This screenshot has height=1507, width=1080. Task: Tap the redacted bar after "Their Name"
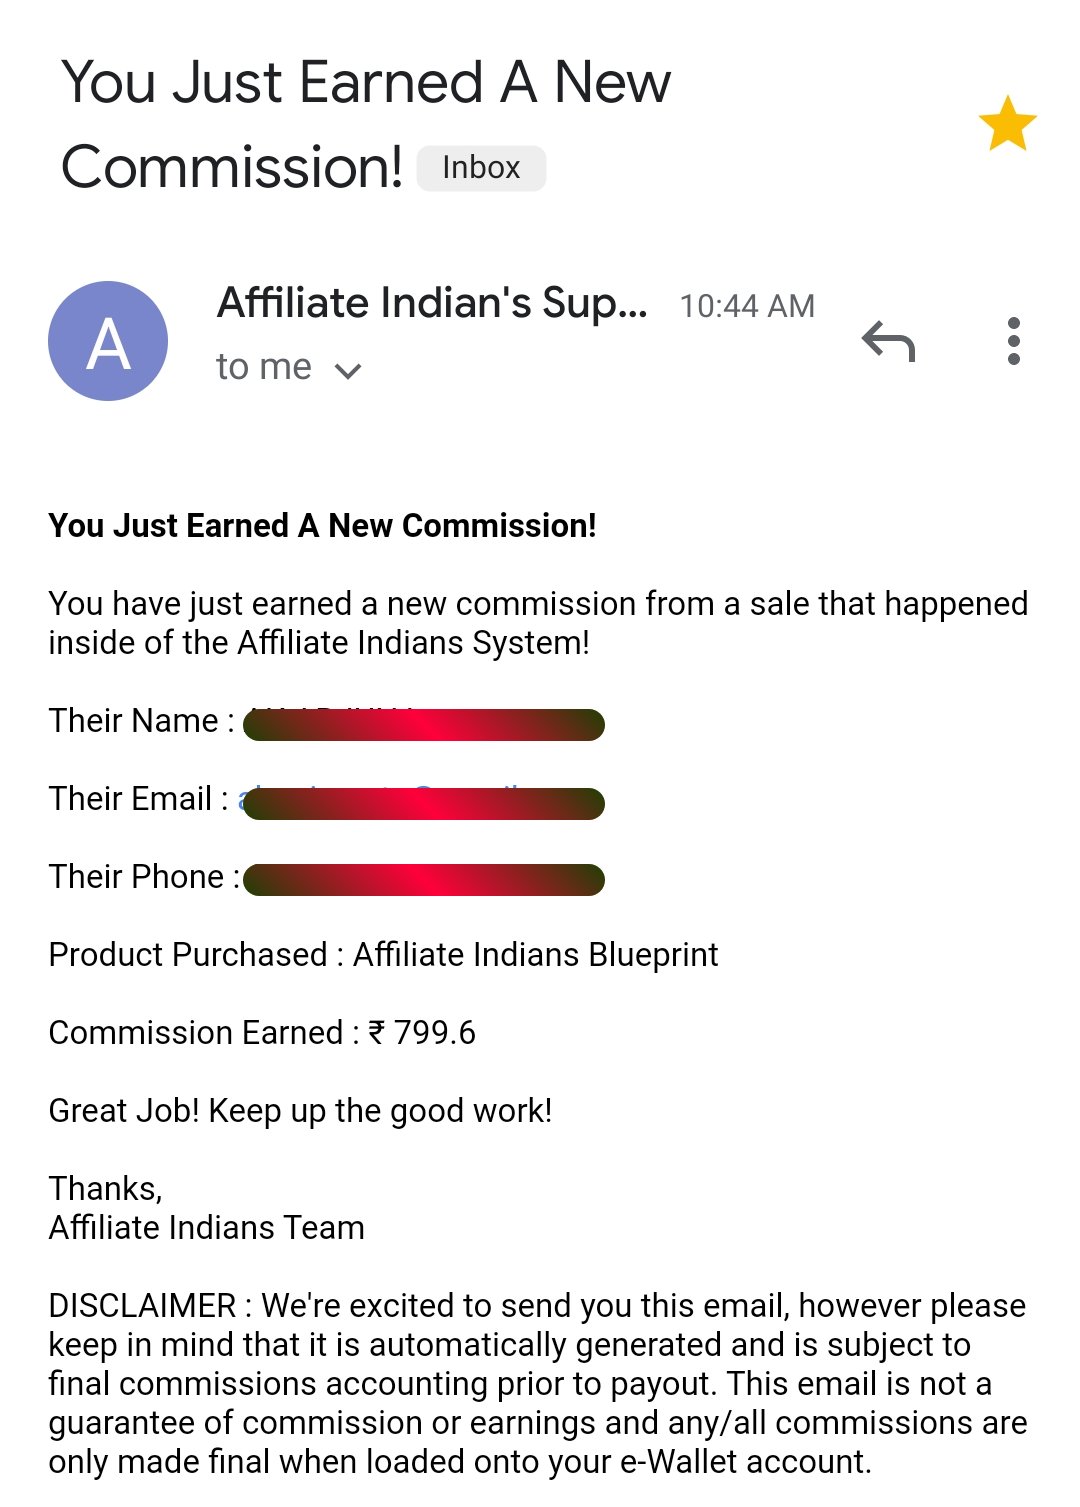click(x=423, y=724)
